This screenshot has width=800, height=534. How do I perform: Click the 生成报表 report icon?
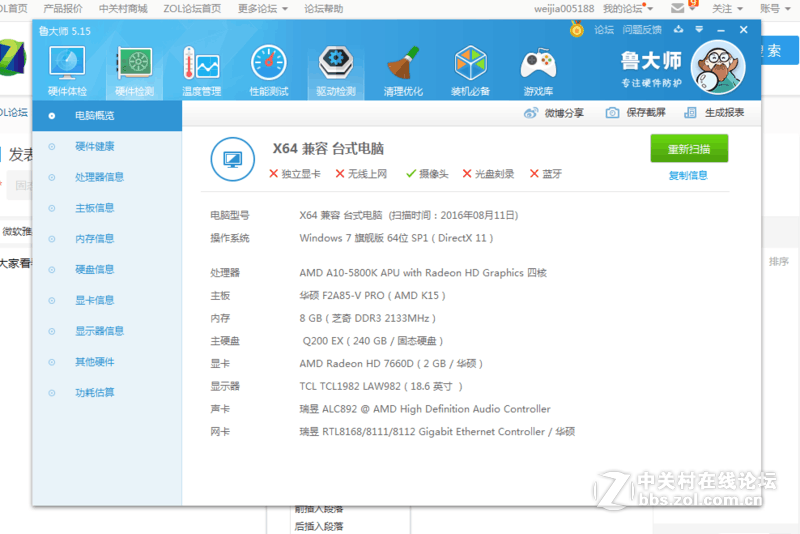click(690, 113)
